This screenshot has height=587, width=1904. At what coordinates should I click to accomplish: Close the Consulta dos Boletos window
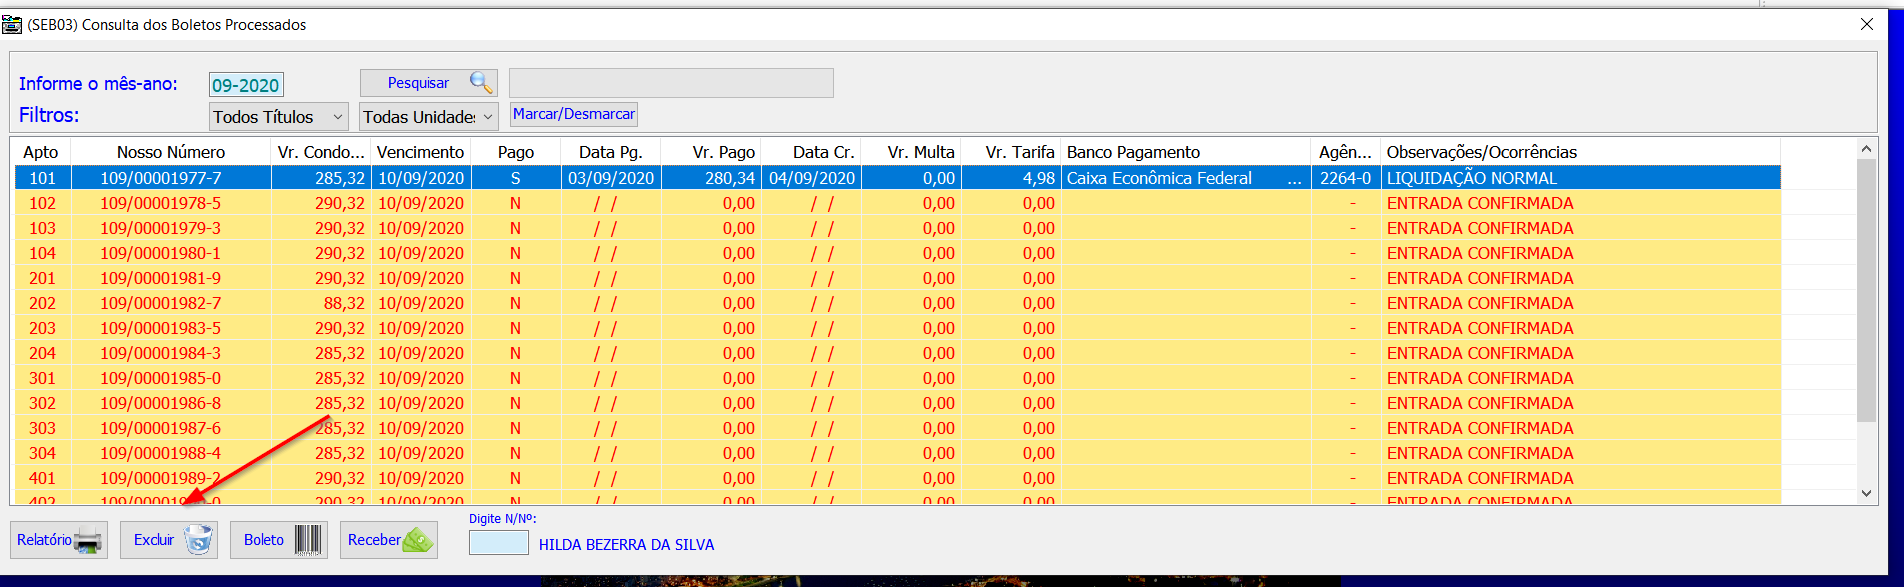[1866, 25]
